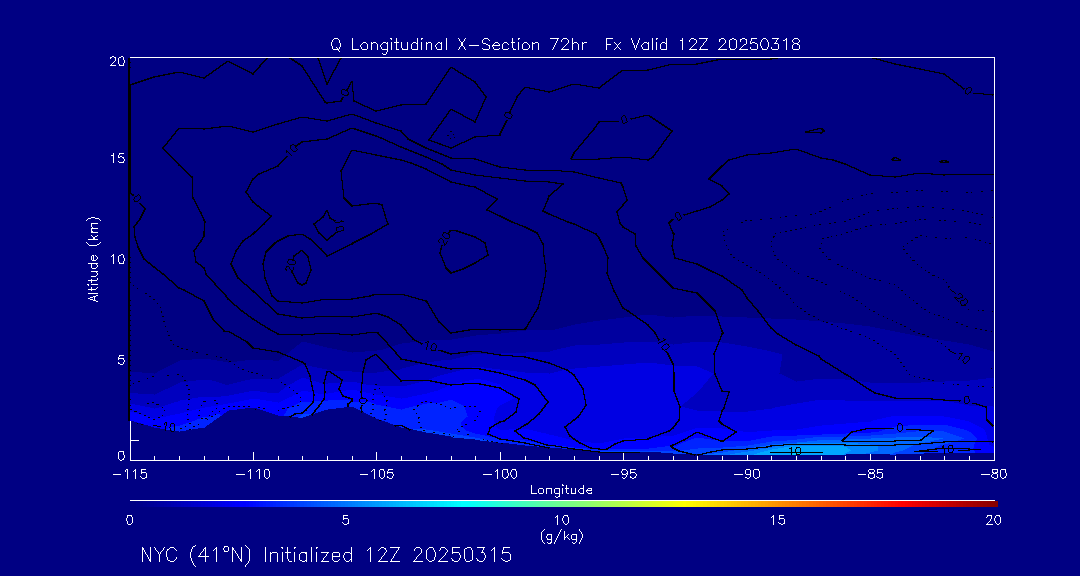
Task: Click the longitude tick label -100
Action: [500, 475]
